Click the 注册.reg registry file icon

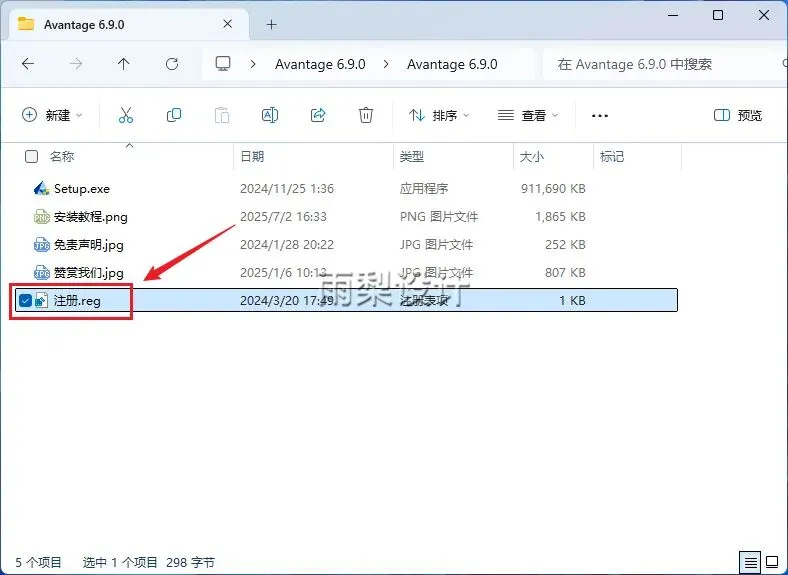point(41,301)
